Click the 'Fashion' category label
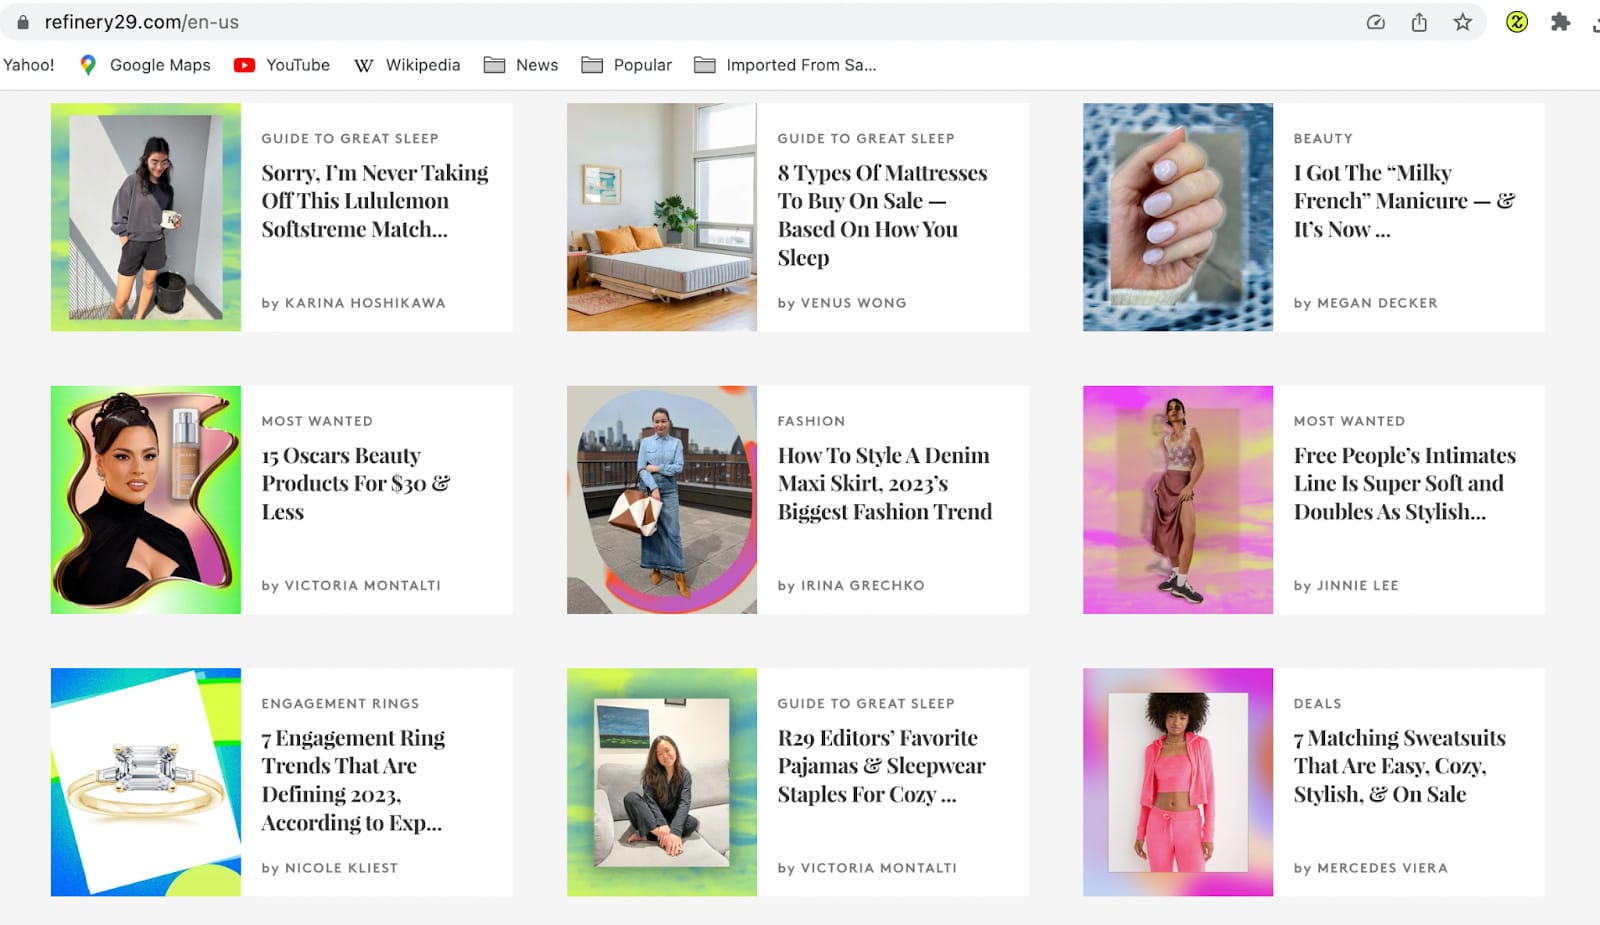 pos(811,421)
